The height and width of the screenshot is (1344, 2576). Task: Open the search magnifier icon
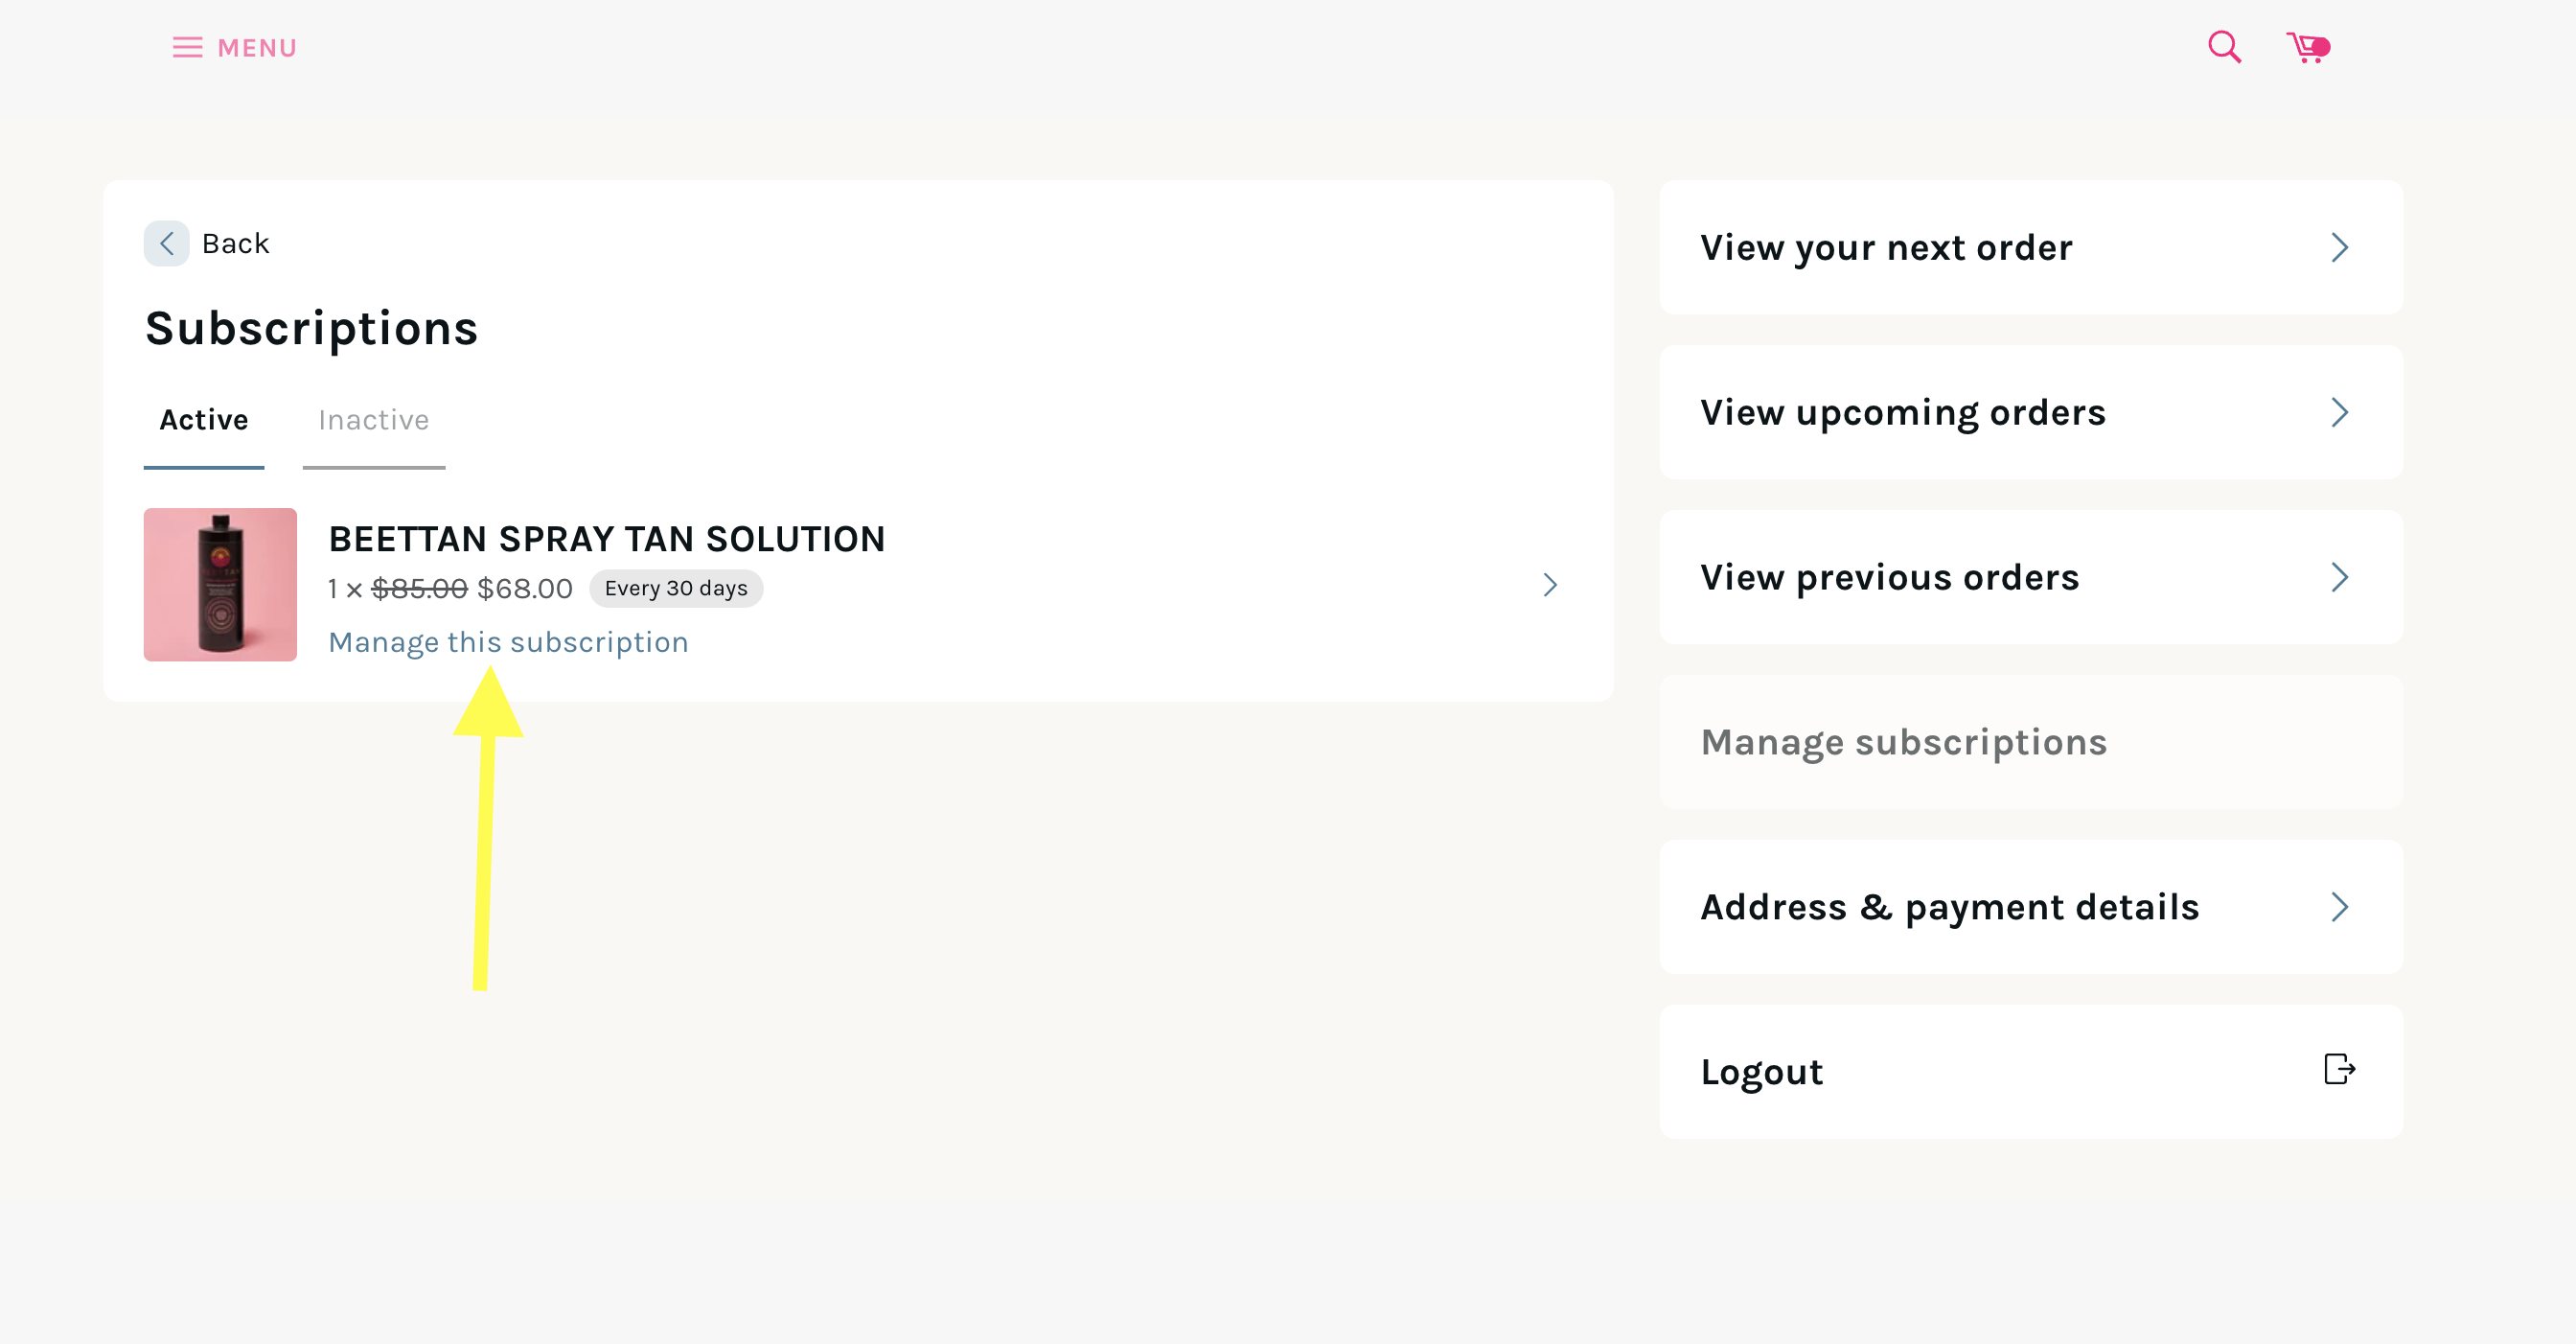coord(2224,46)
